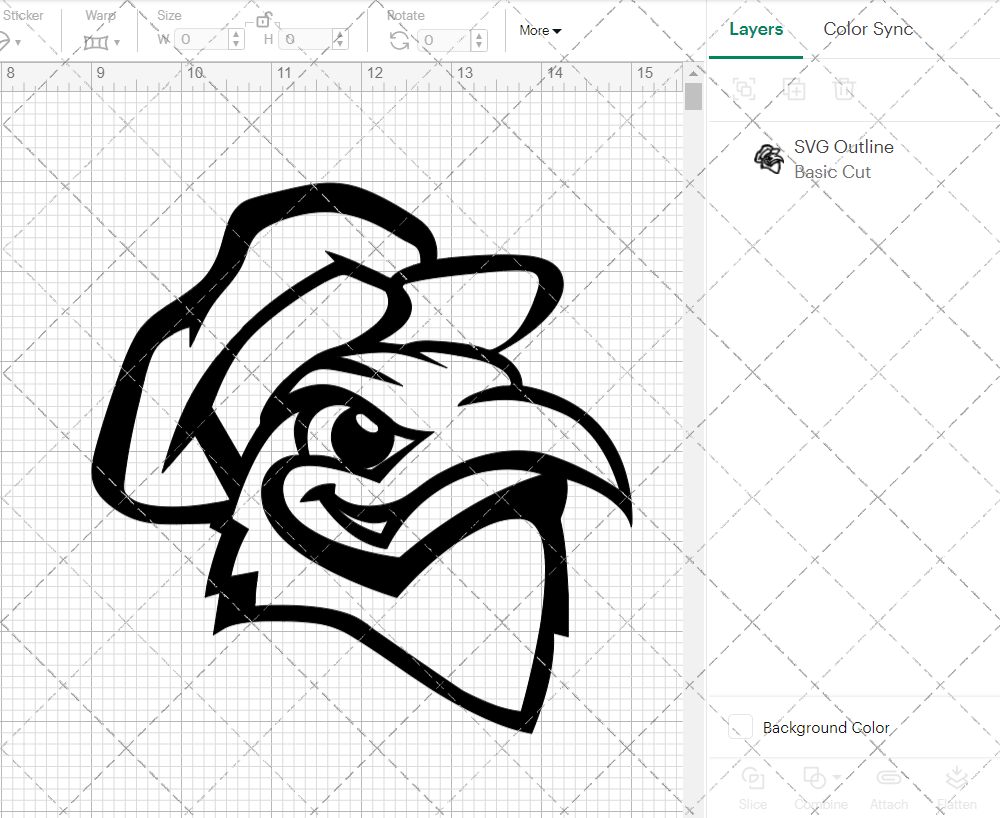Image resolution: width=1000 pixels, height=818 pixels.
Task: Duplicate the selected layer
Action: [796, 89]
